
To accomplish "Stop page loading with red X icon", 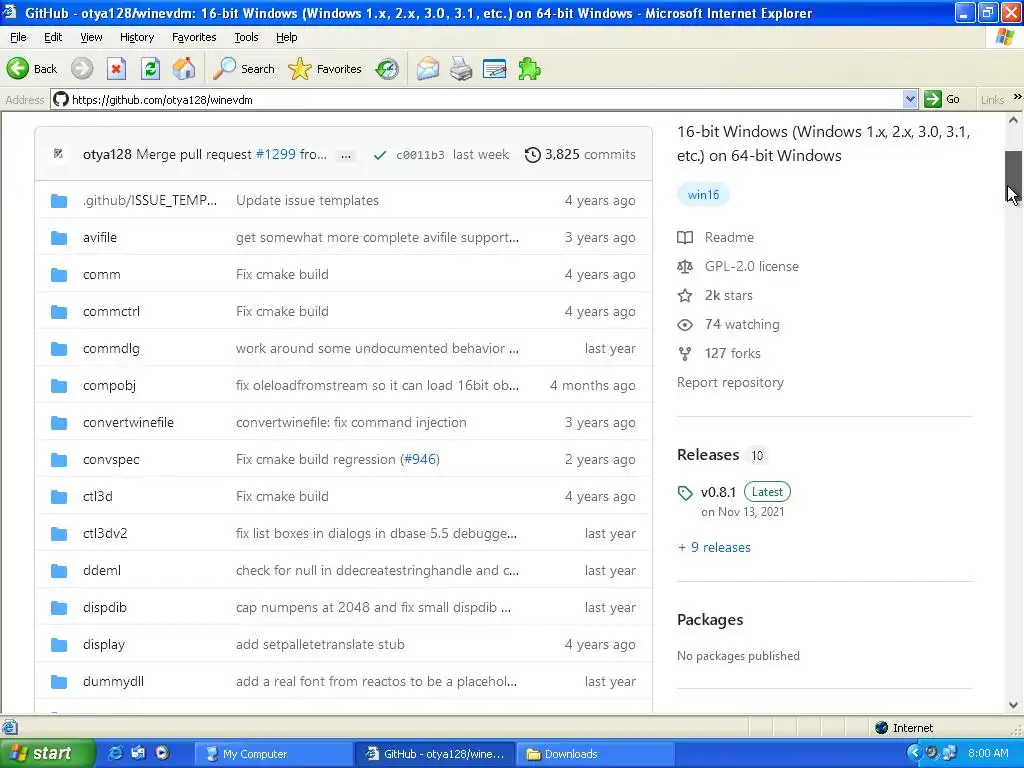I will pos(116,69).
